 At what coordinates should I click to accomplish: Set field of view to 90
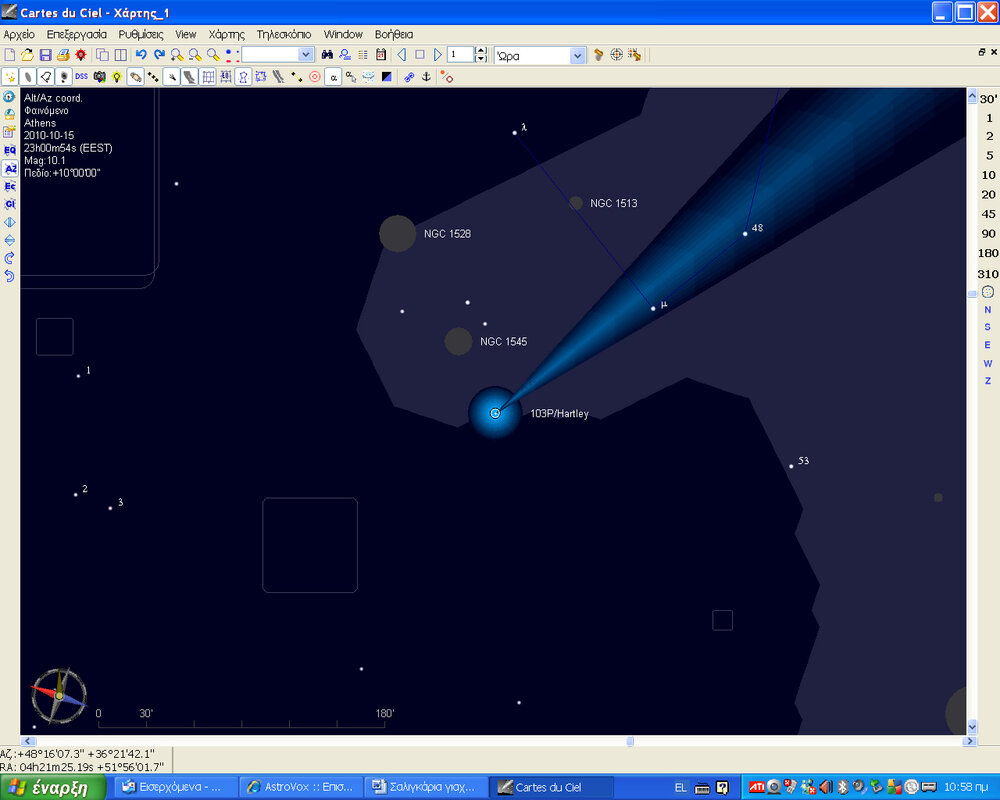pos(988,234)
